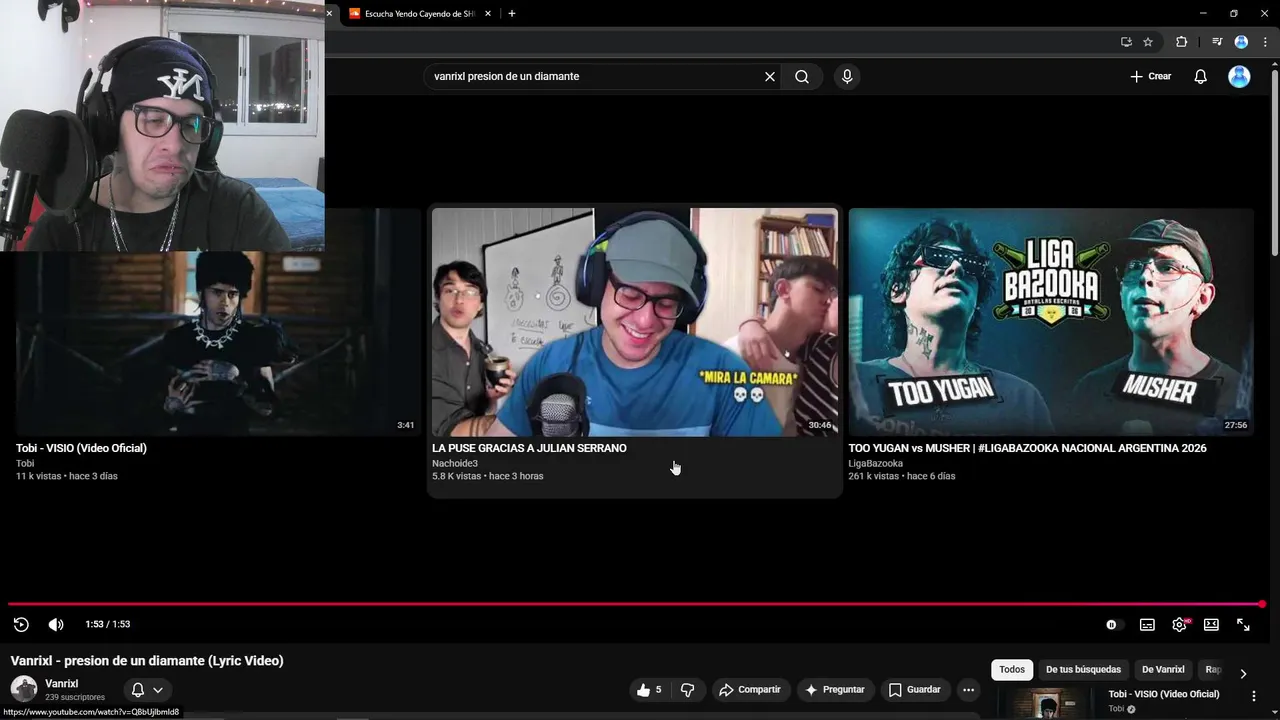Select the 'De Vanrixl' chip
1280x720 pixels.
pyautogui.click(x=1163, y=670)
